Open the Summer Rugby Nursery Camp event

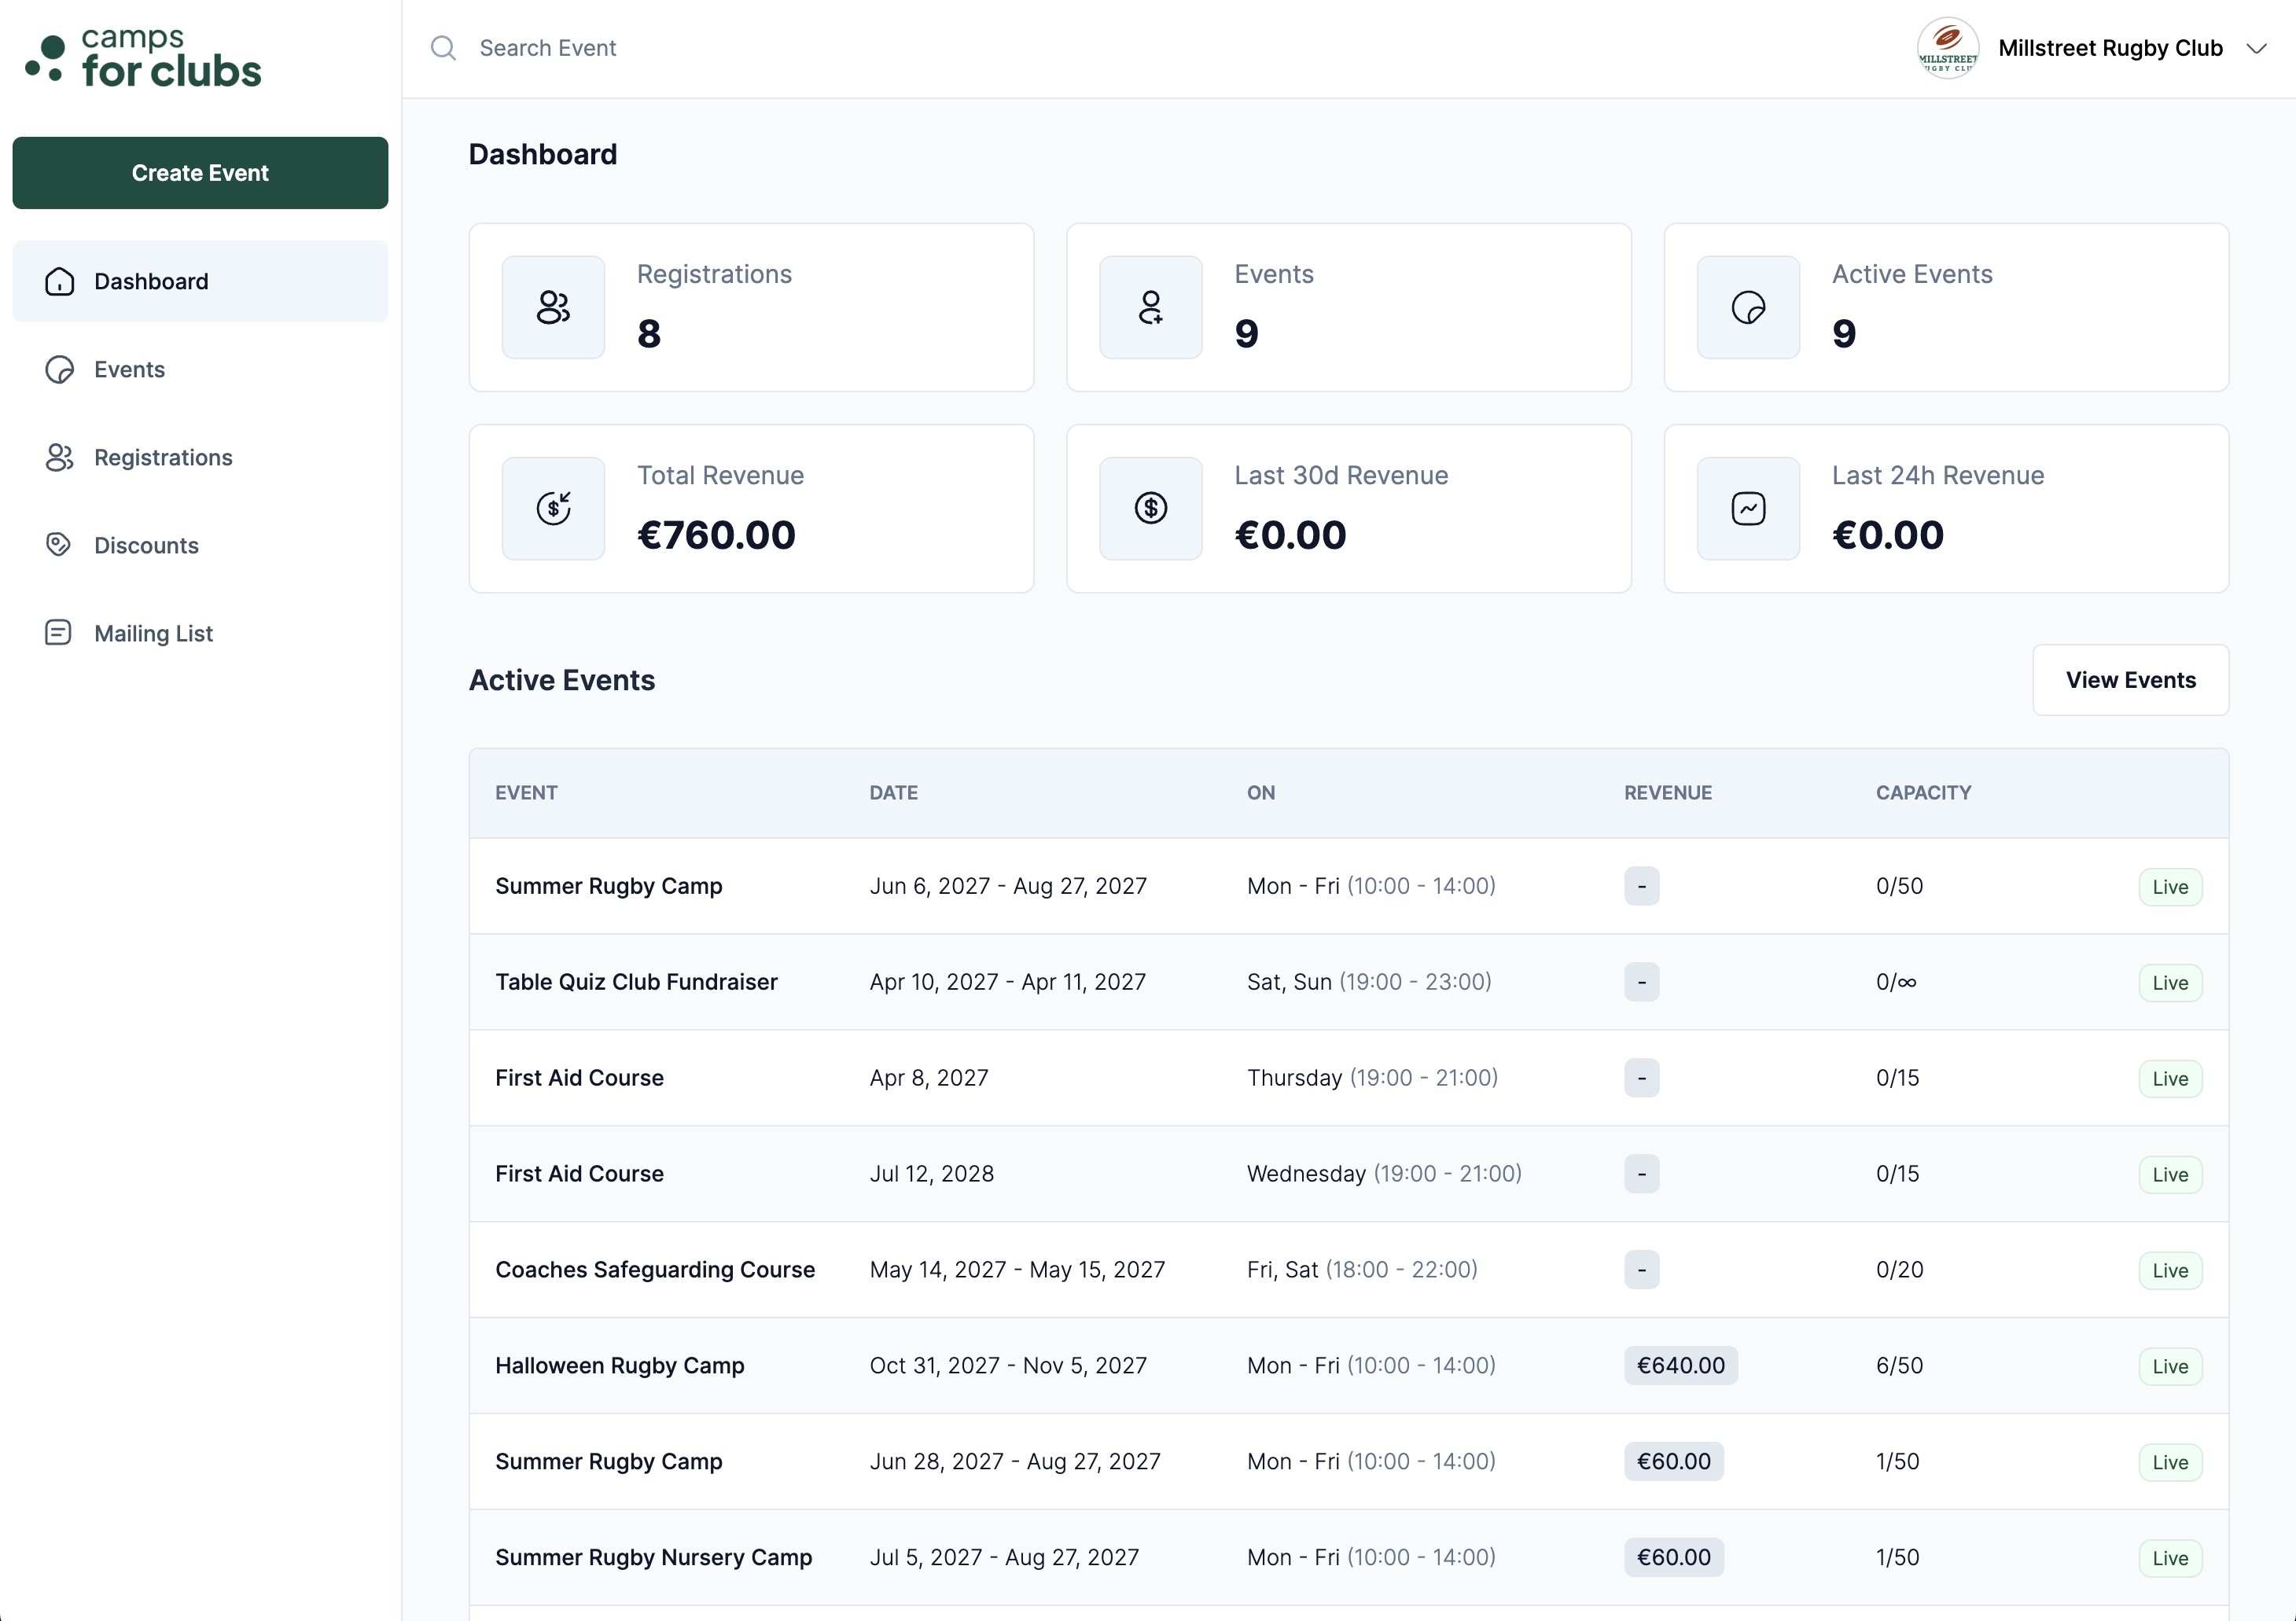tap(653, 1558)
